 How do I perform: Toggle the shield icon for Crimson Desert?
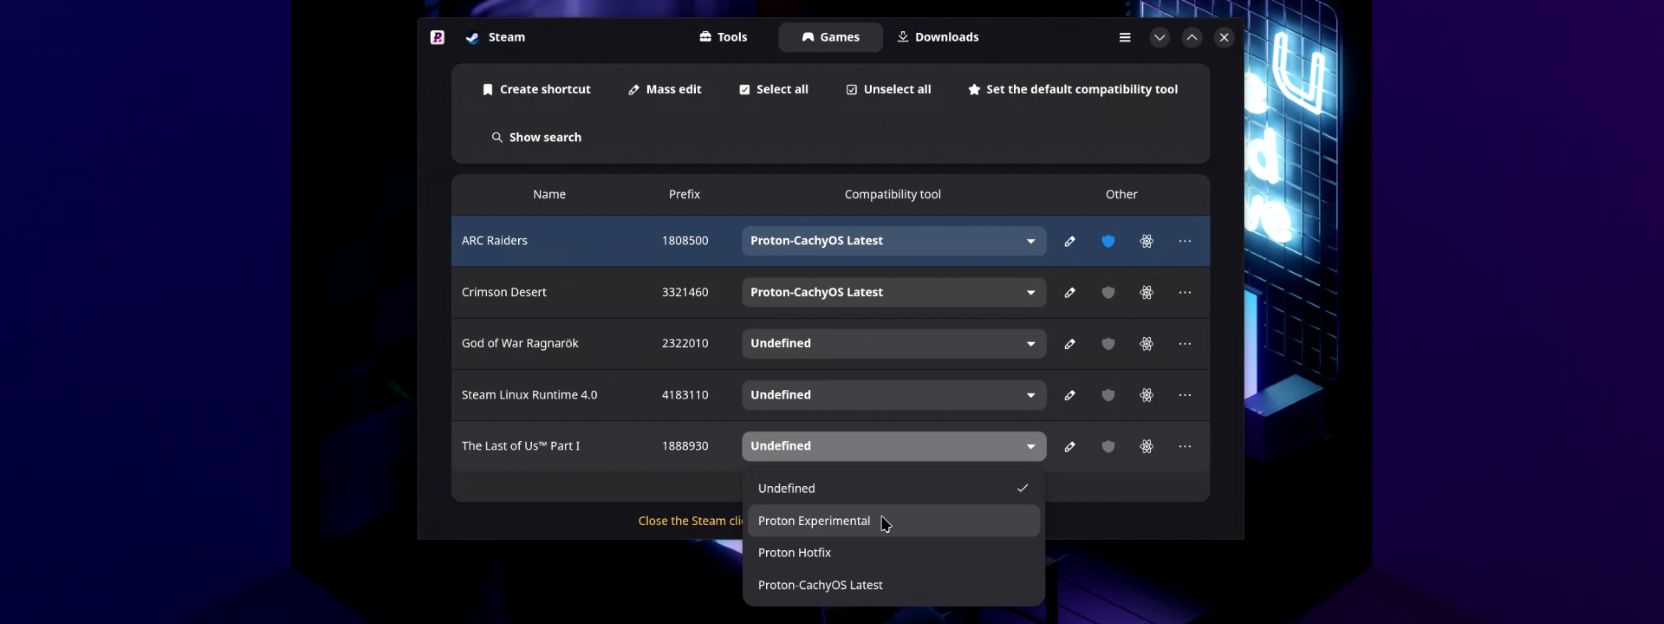[x=1108, y=293]
